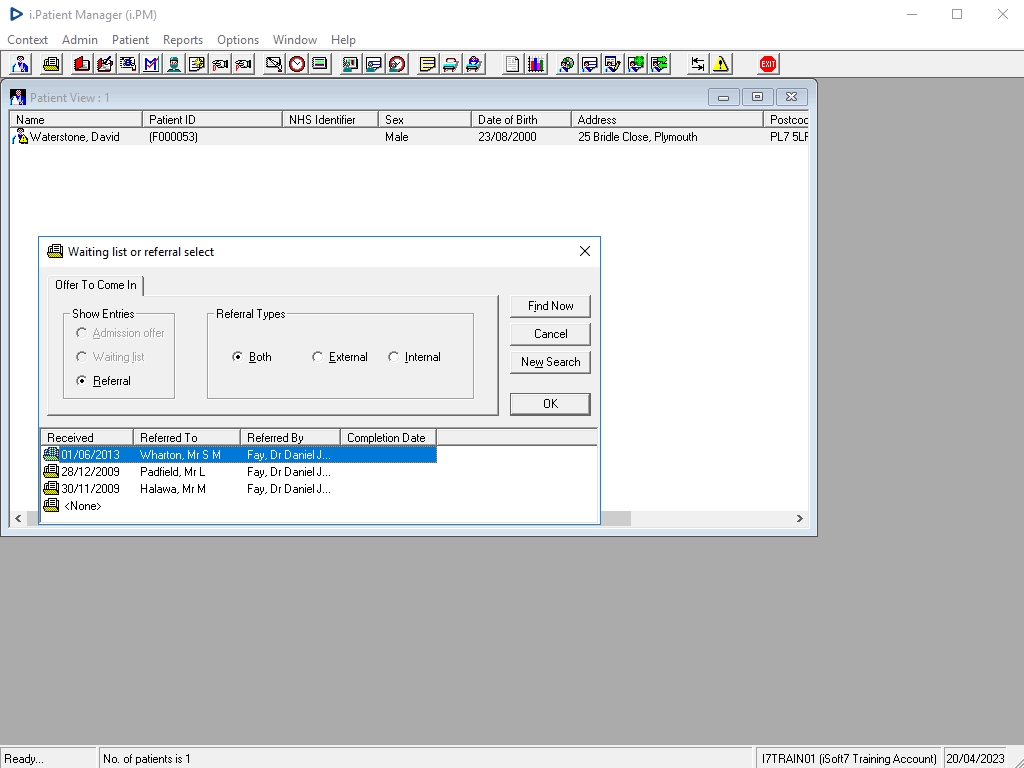Click the yellow sticky note toolbar icon

tap(427, 64)
